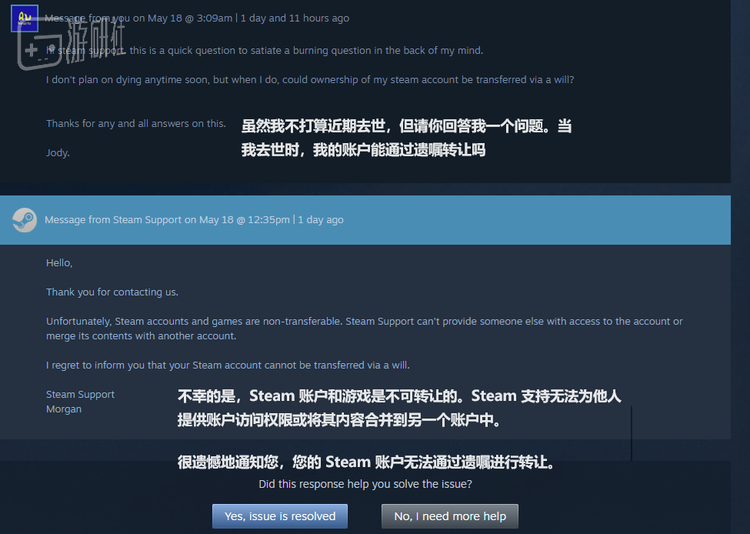This screenshot has height=534, width=750.
Task: Click the Steam Support logo icon
Action: point(24,220)
